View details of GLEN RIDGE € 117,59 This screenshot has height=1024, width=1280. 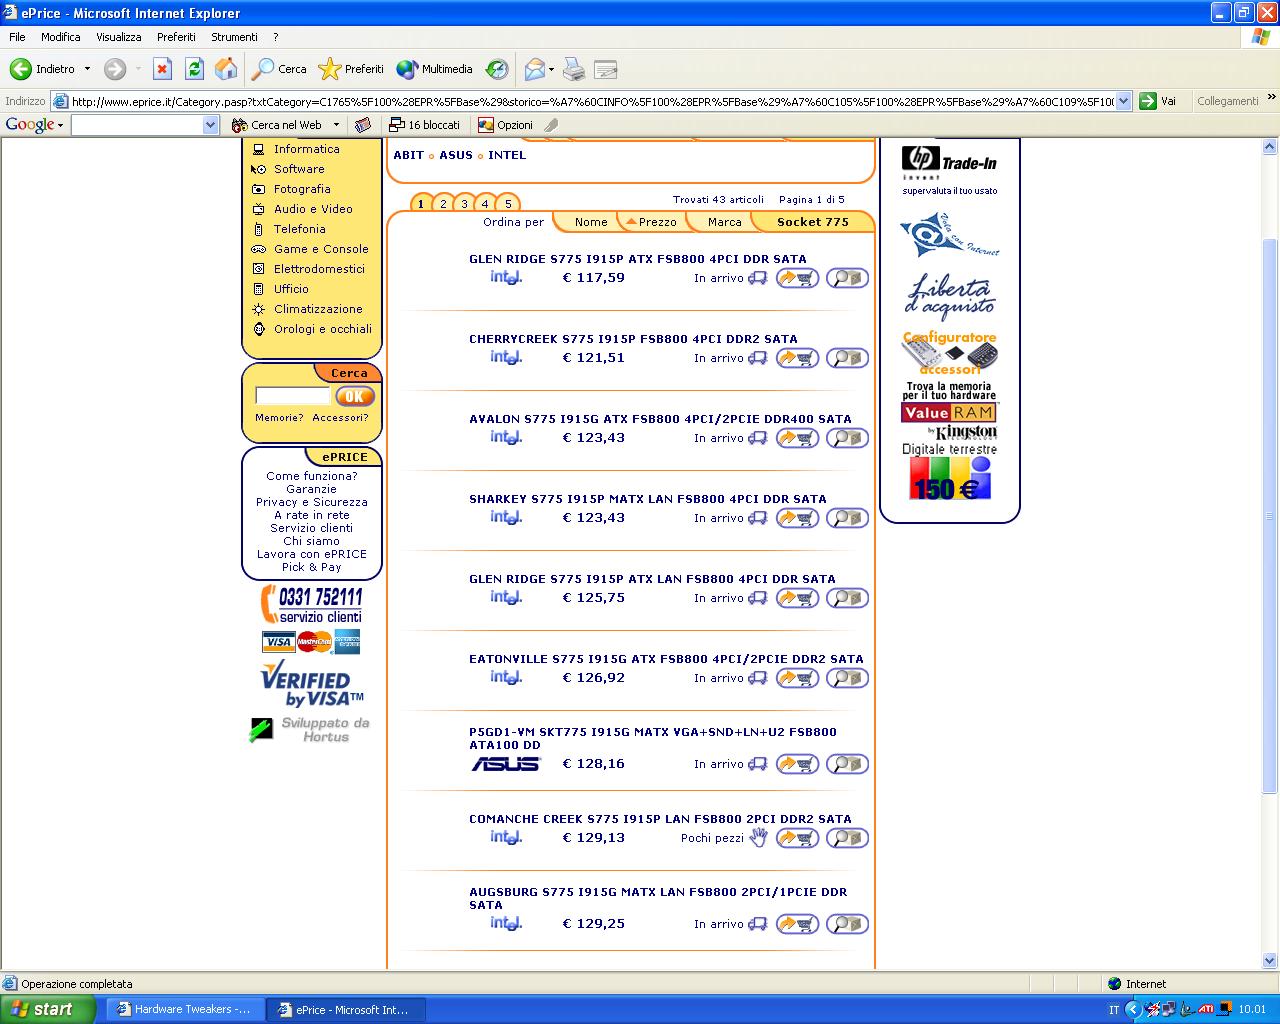[x=847, y=278]
